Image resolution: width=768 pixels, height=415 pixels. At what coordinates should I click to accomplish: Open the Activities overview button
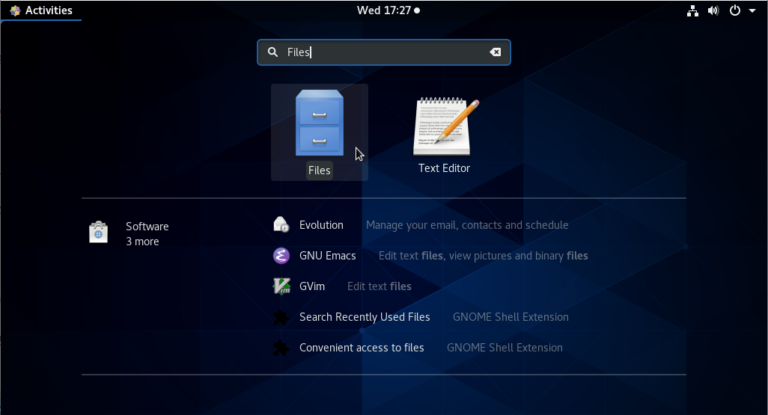(40, 10)
